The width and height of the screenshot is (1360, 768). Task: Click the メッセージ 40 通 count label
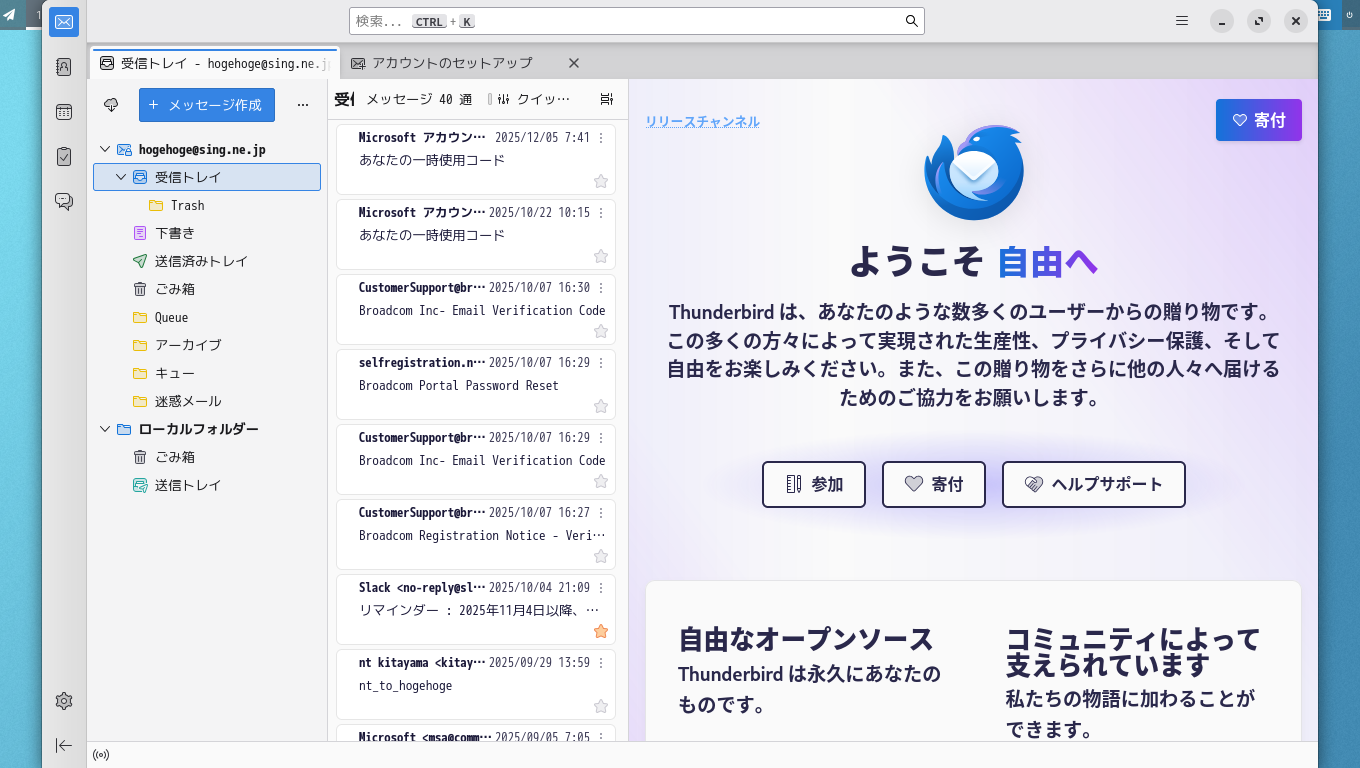pos(419,99)
